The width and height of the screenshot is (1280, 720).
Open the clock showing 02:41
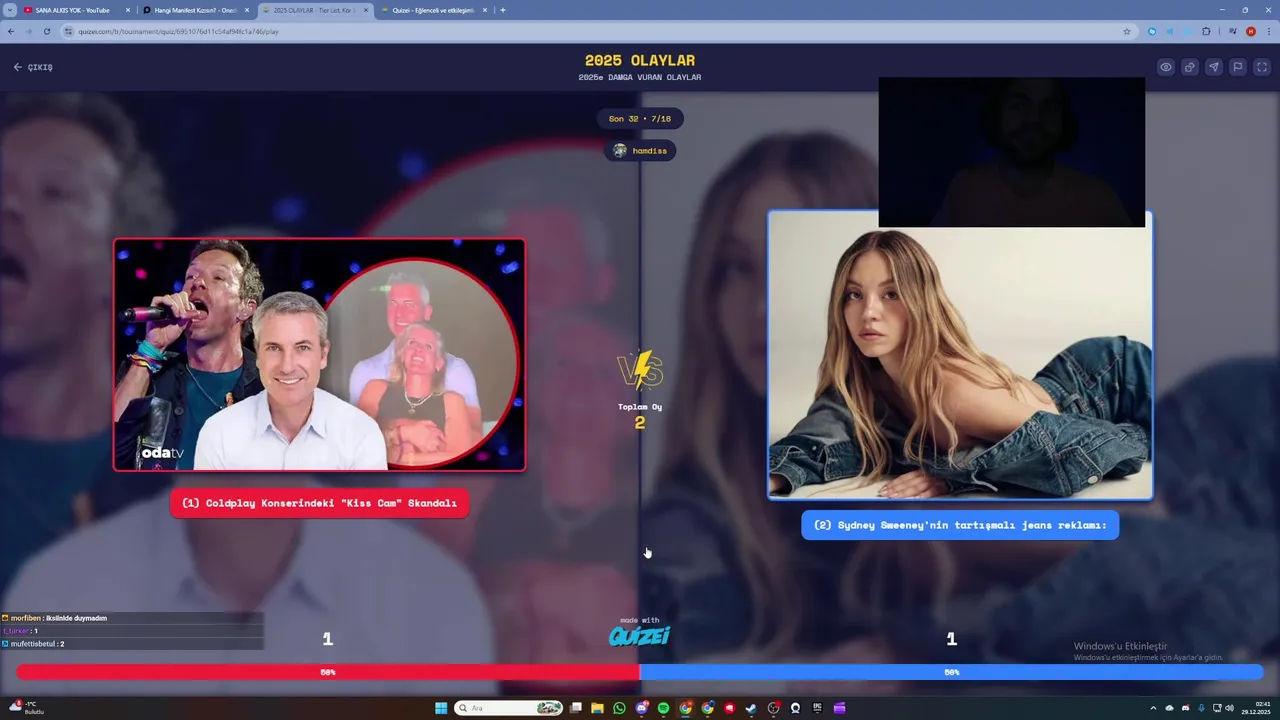pos(1255,708)
